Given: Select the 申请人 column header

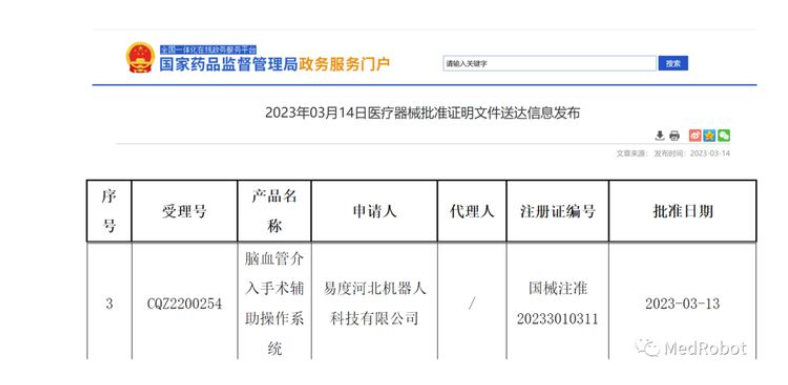Looking at the screenshot, I should (x=374, y=212).
